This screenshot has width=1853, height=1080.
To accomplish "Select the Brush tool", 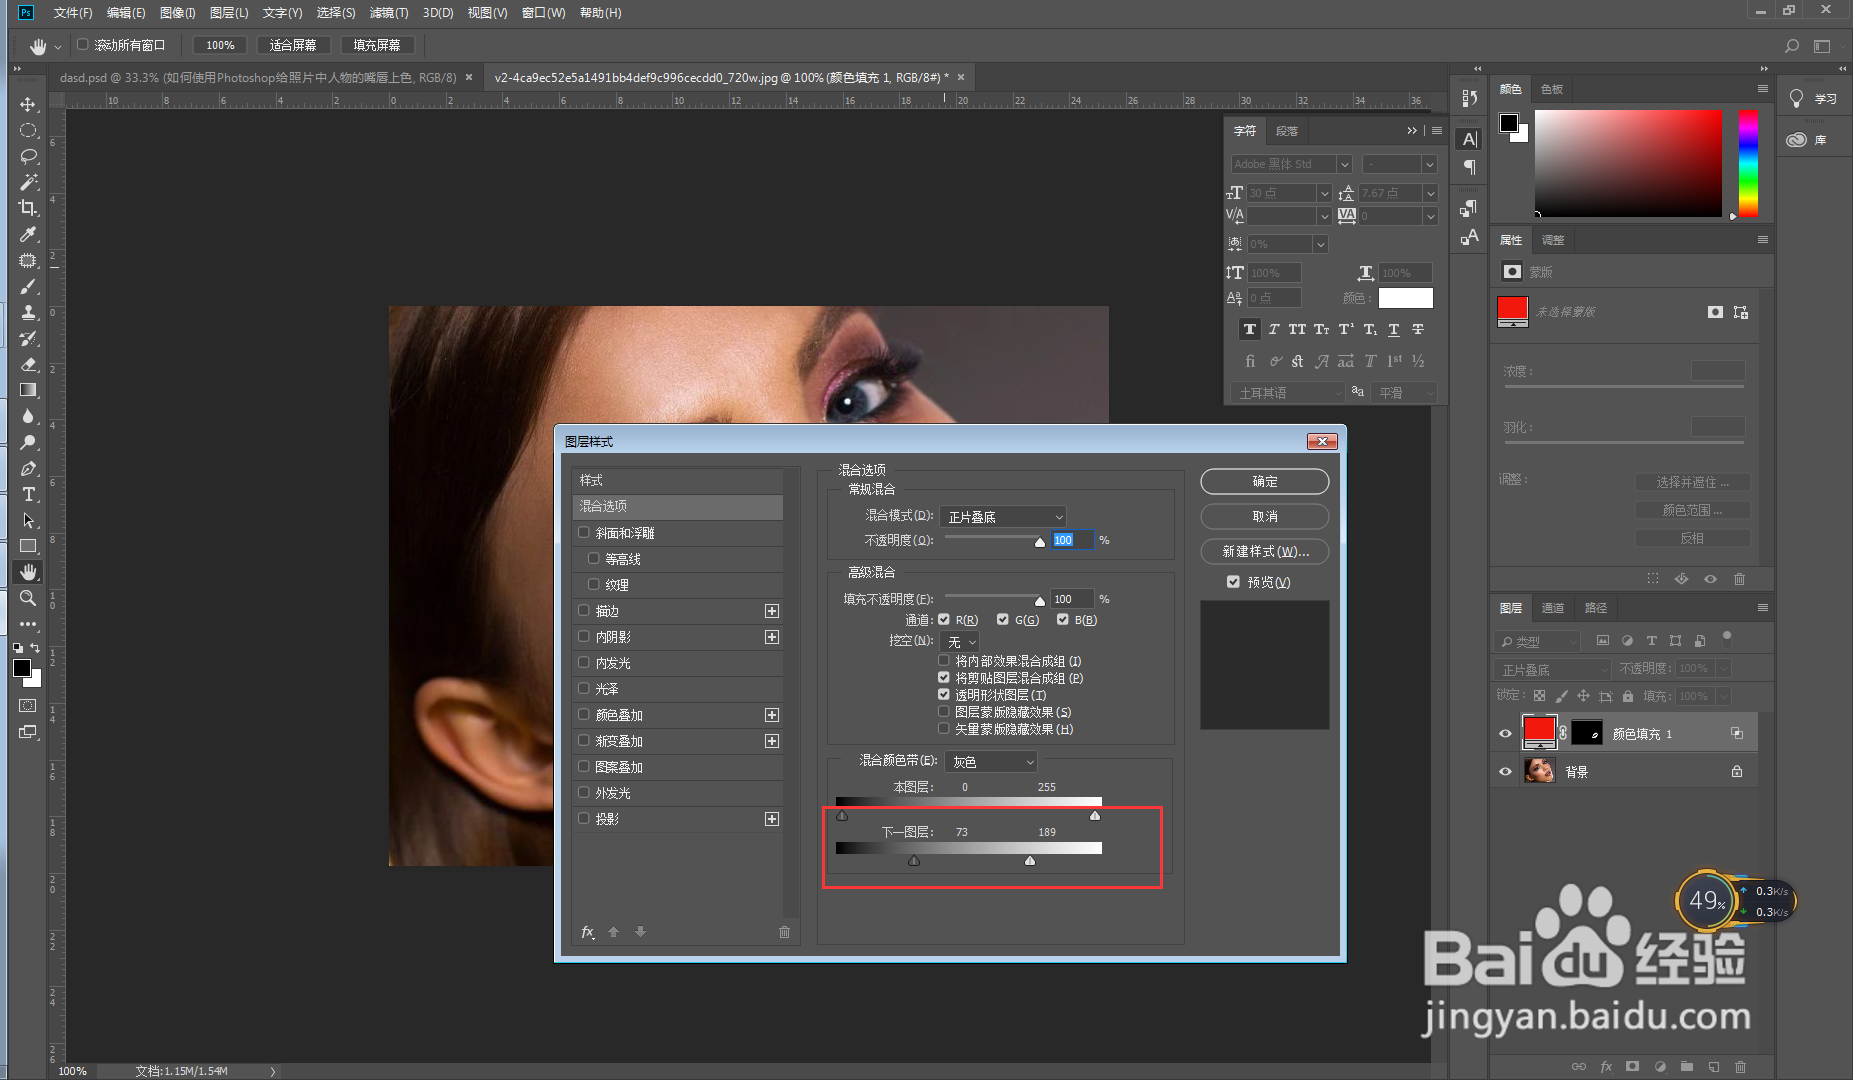I will click(x=28, y=286).
